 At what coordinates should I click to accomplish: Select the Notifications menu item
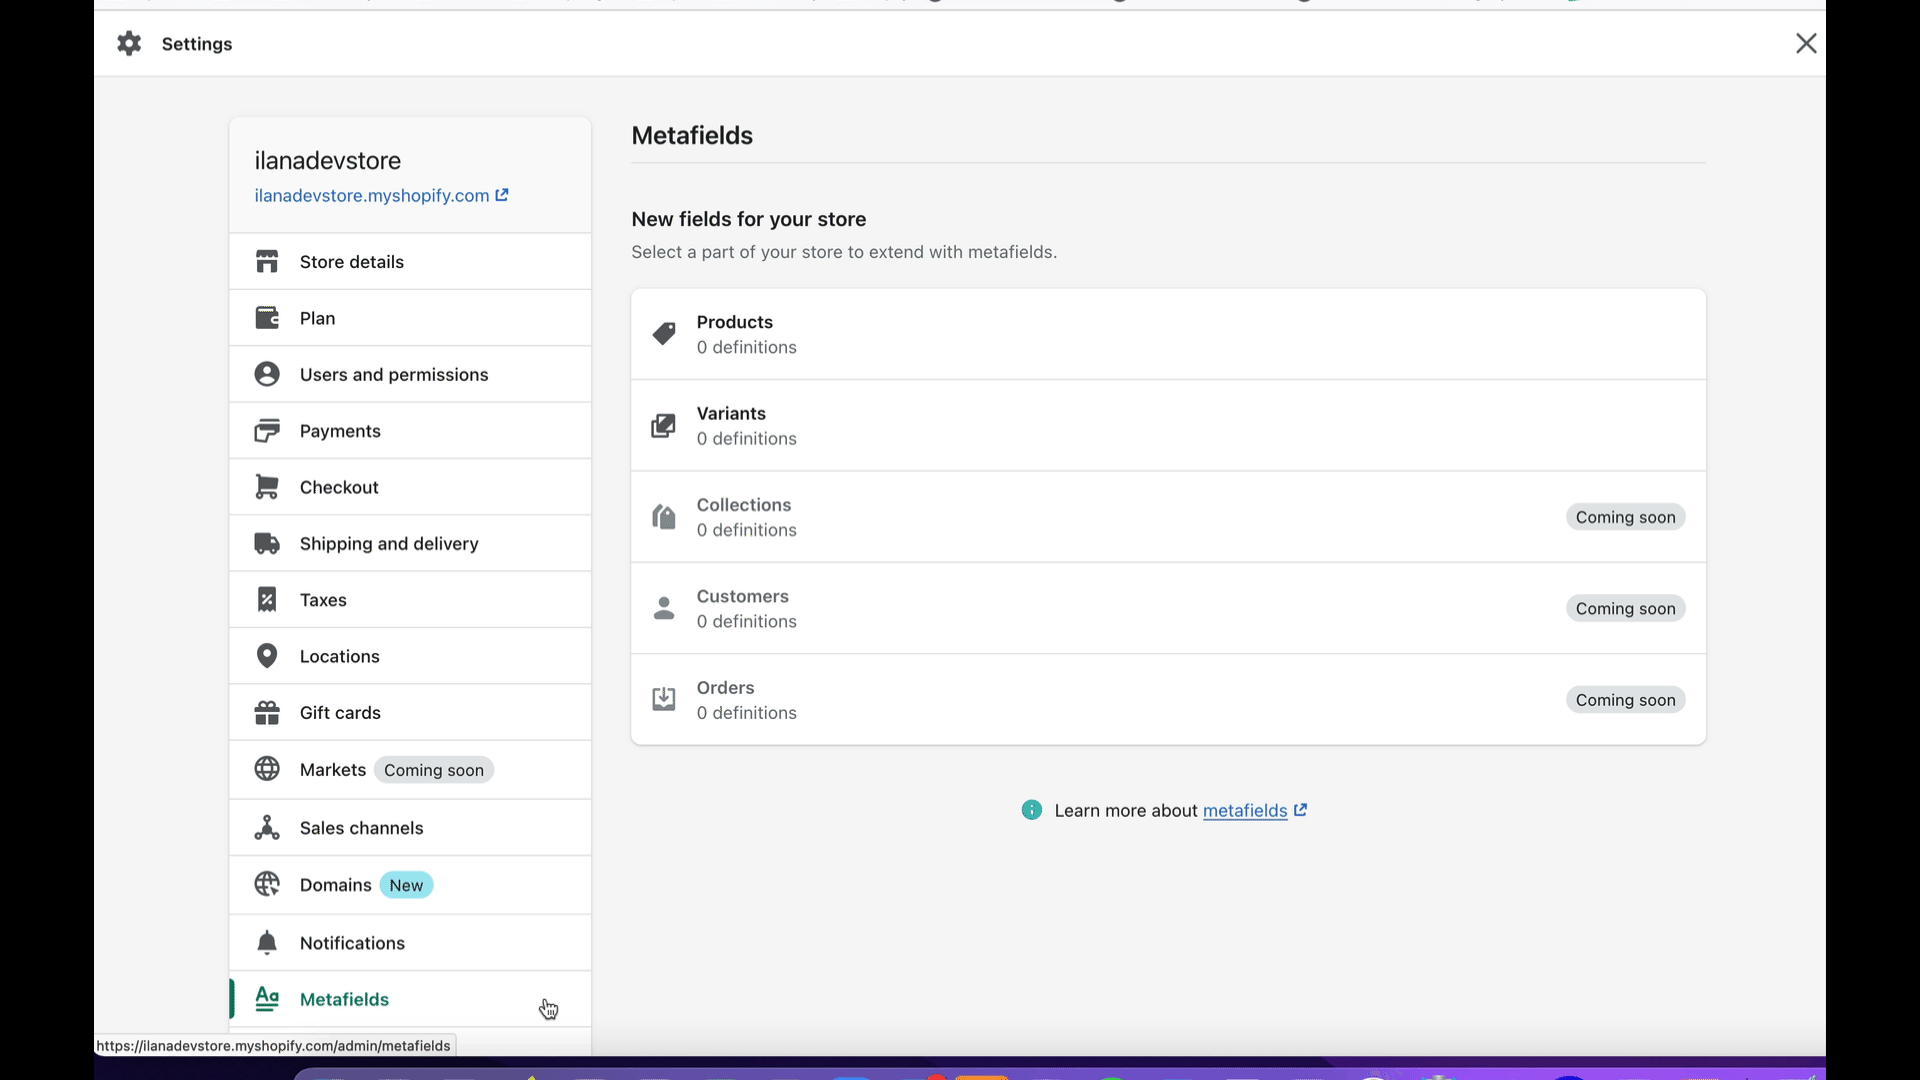pos(352,943)
